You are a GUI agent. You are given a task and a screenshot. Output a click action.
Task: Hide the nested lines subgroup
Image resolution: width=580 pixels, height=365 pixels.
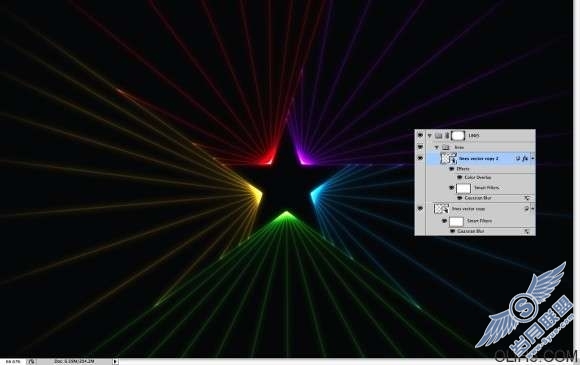[x=420, y=147]
